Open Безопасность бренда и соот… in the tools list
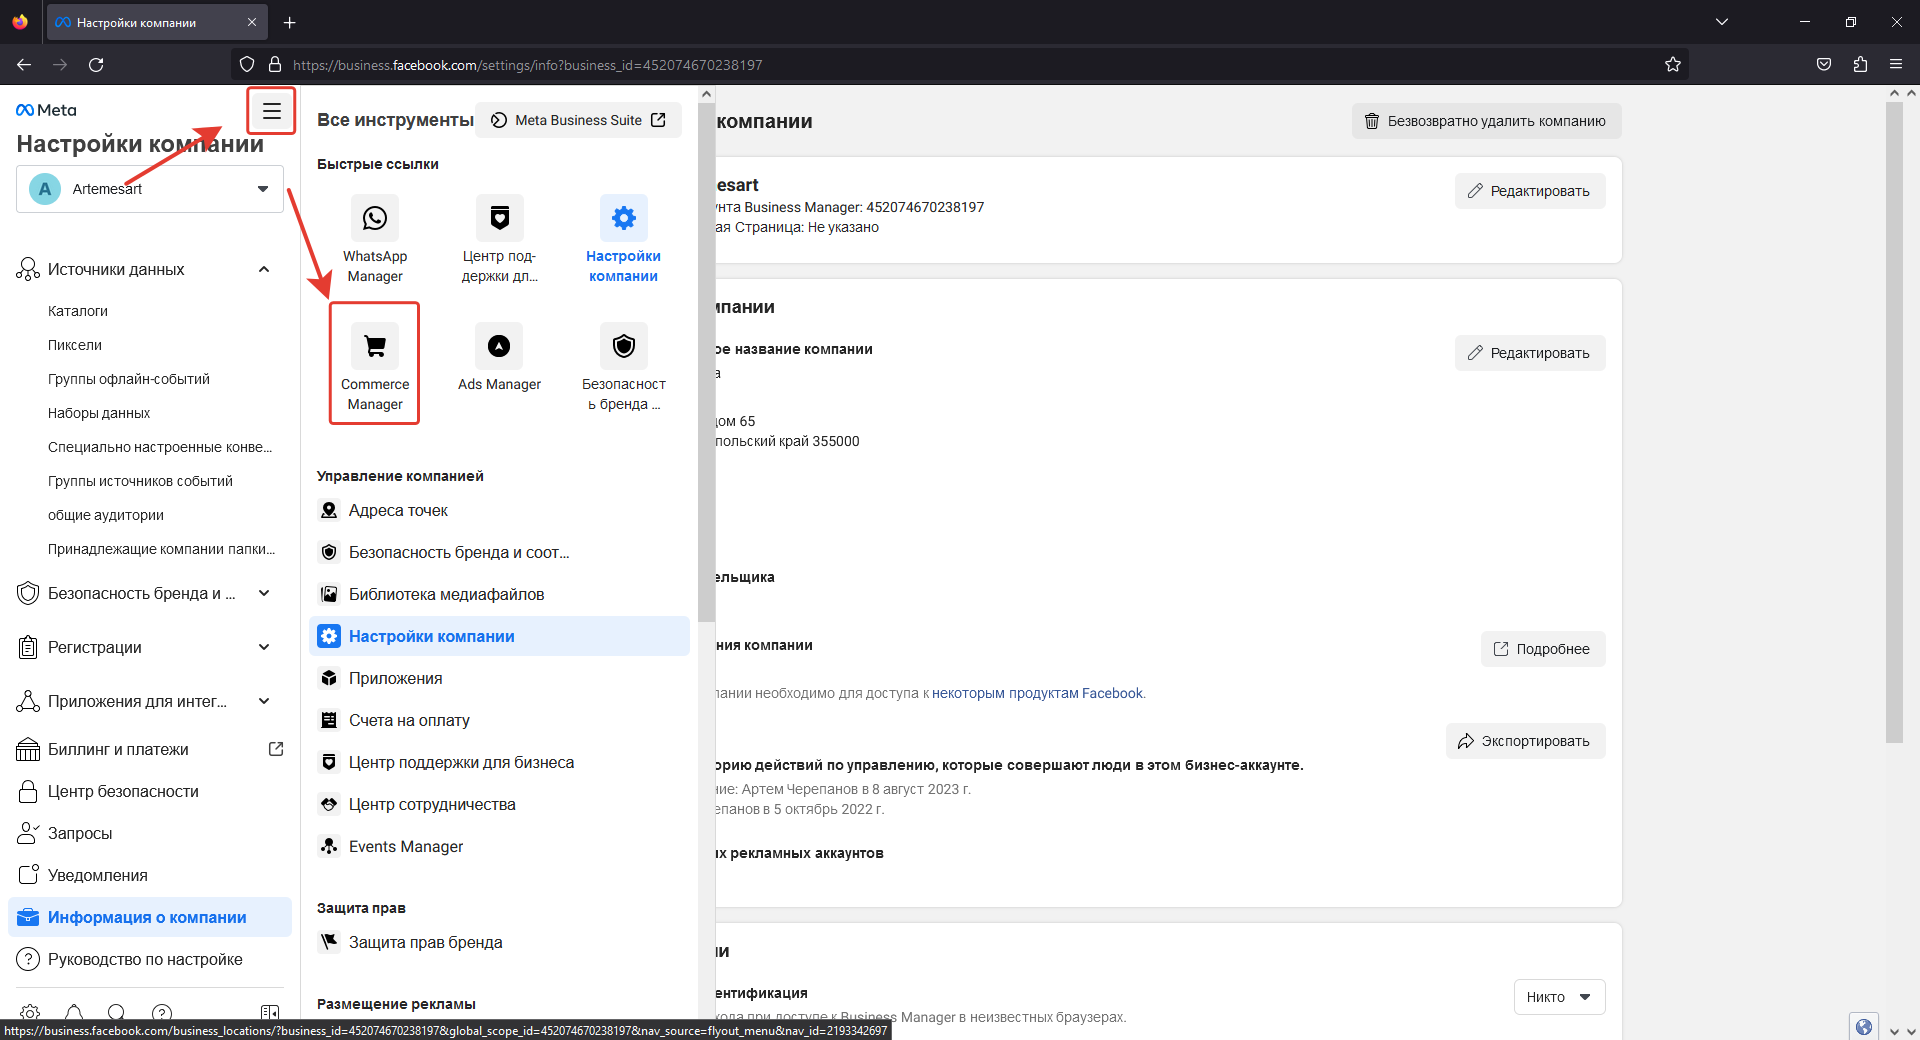Screen dimensions: 1920x1040 [499, 552]
